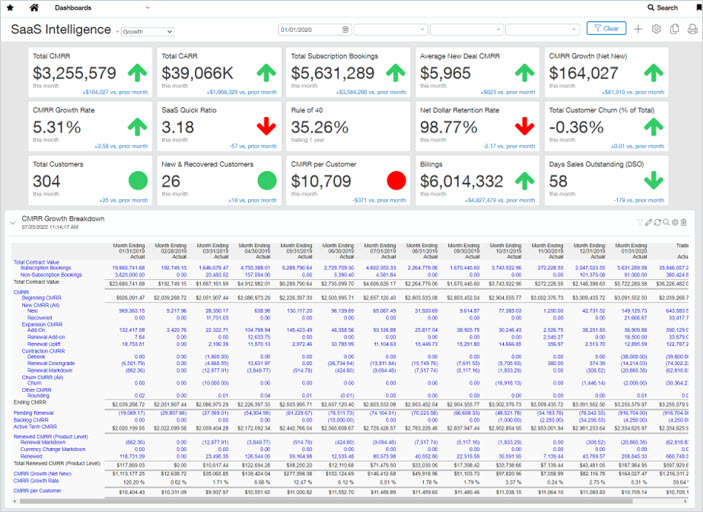
Task: Click the Subscription Bookings row link
Action: 46,268
